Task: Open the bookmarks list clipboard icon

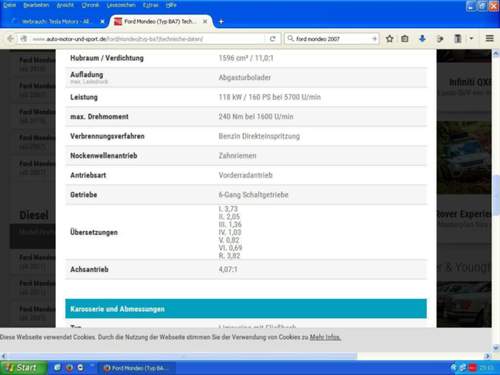Action: [405, 39]
